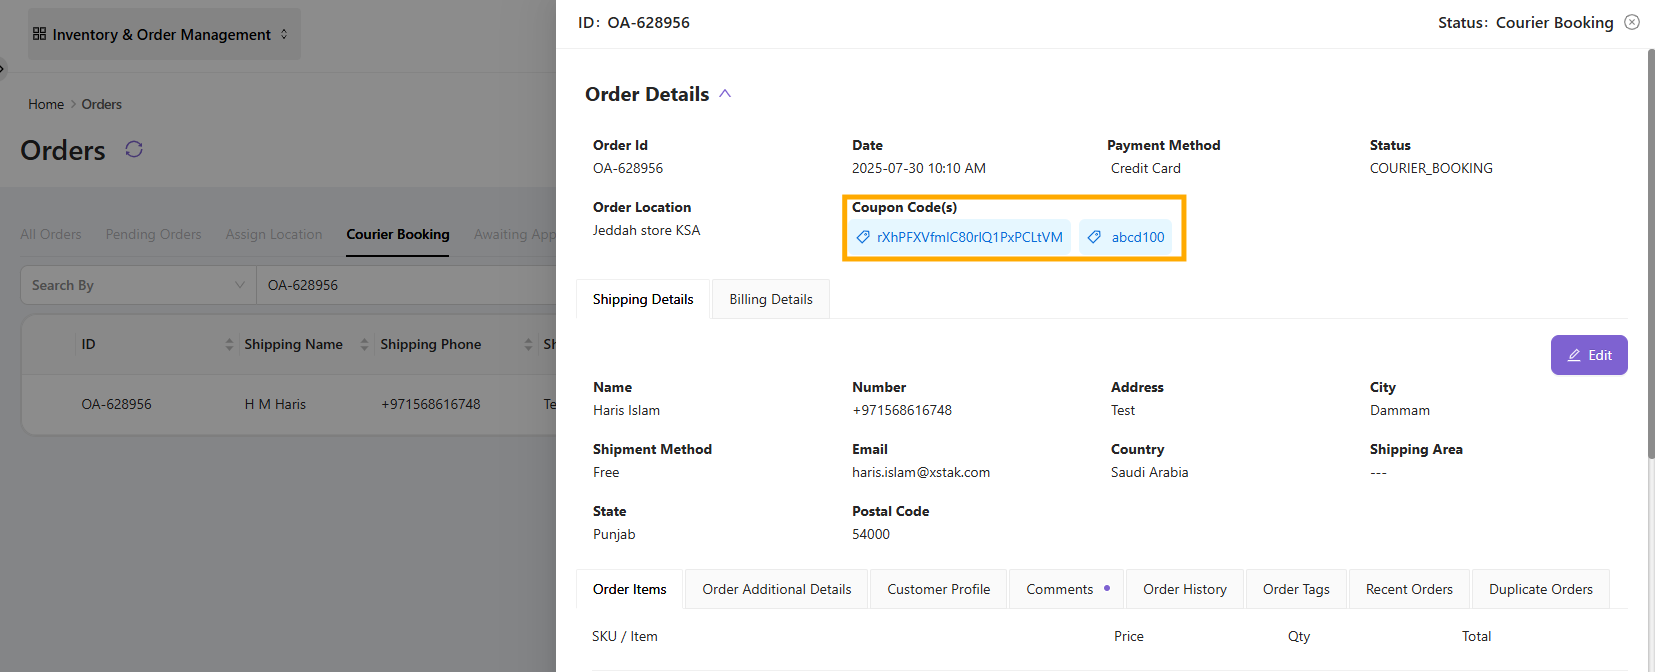The image size is (1655, 672).
Task: Click the refresh icon next to Orders
Action: 134,149
